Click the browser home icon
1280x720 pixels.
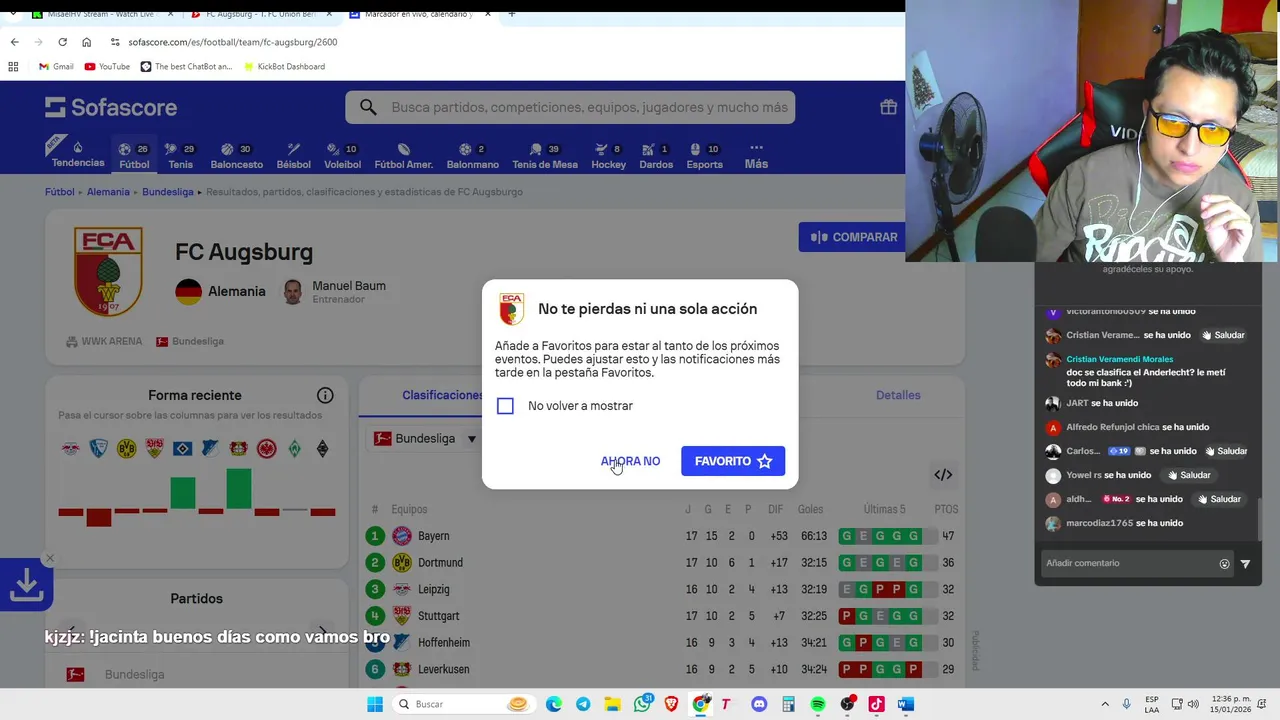point(87,42)
